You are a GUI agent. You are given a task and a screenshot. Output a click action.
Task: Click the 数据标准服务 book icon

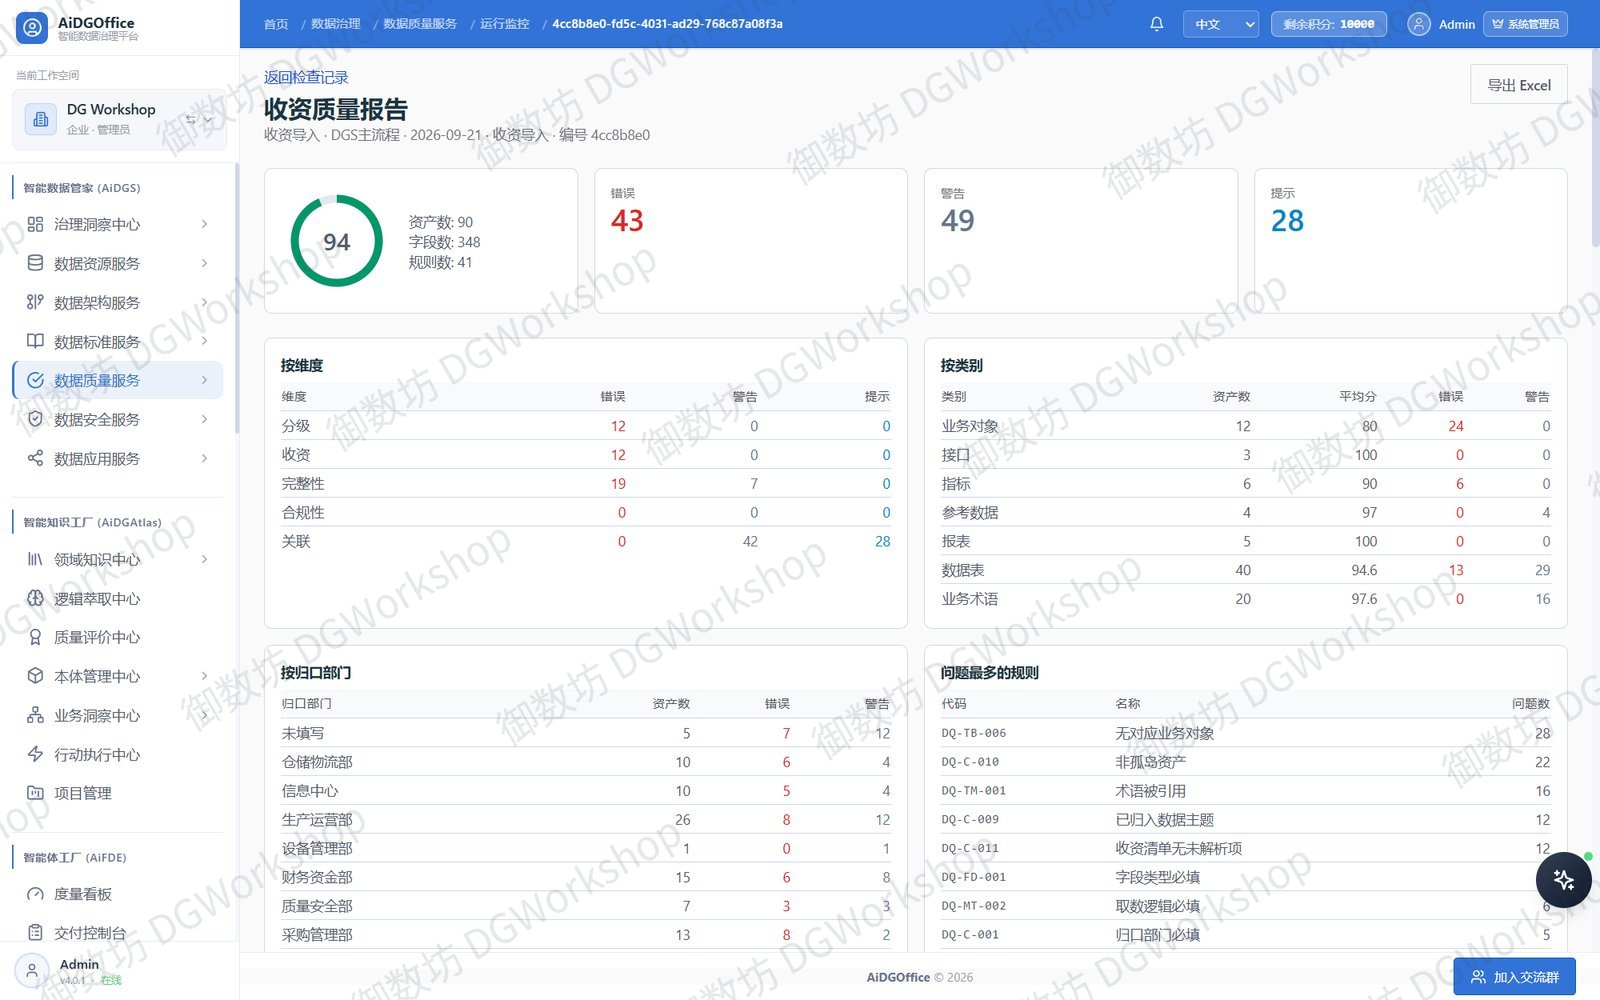tap(35, 341)
